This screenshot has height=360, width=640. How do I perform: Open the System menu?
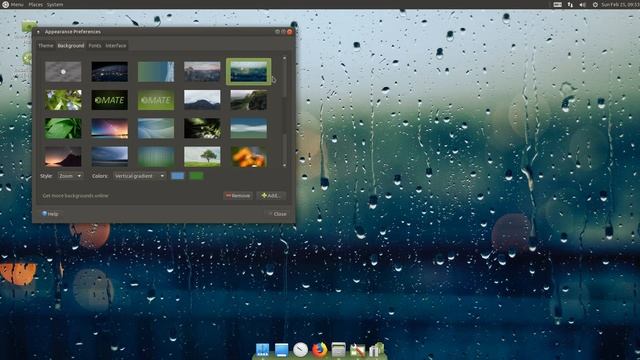point(55,4)
